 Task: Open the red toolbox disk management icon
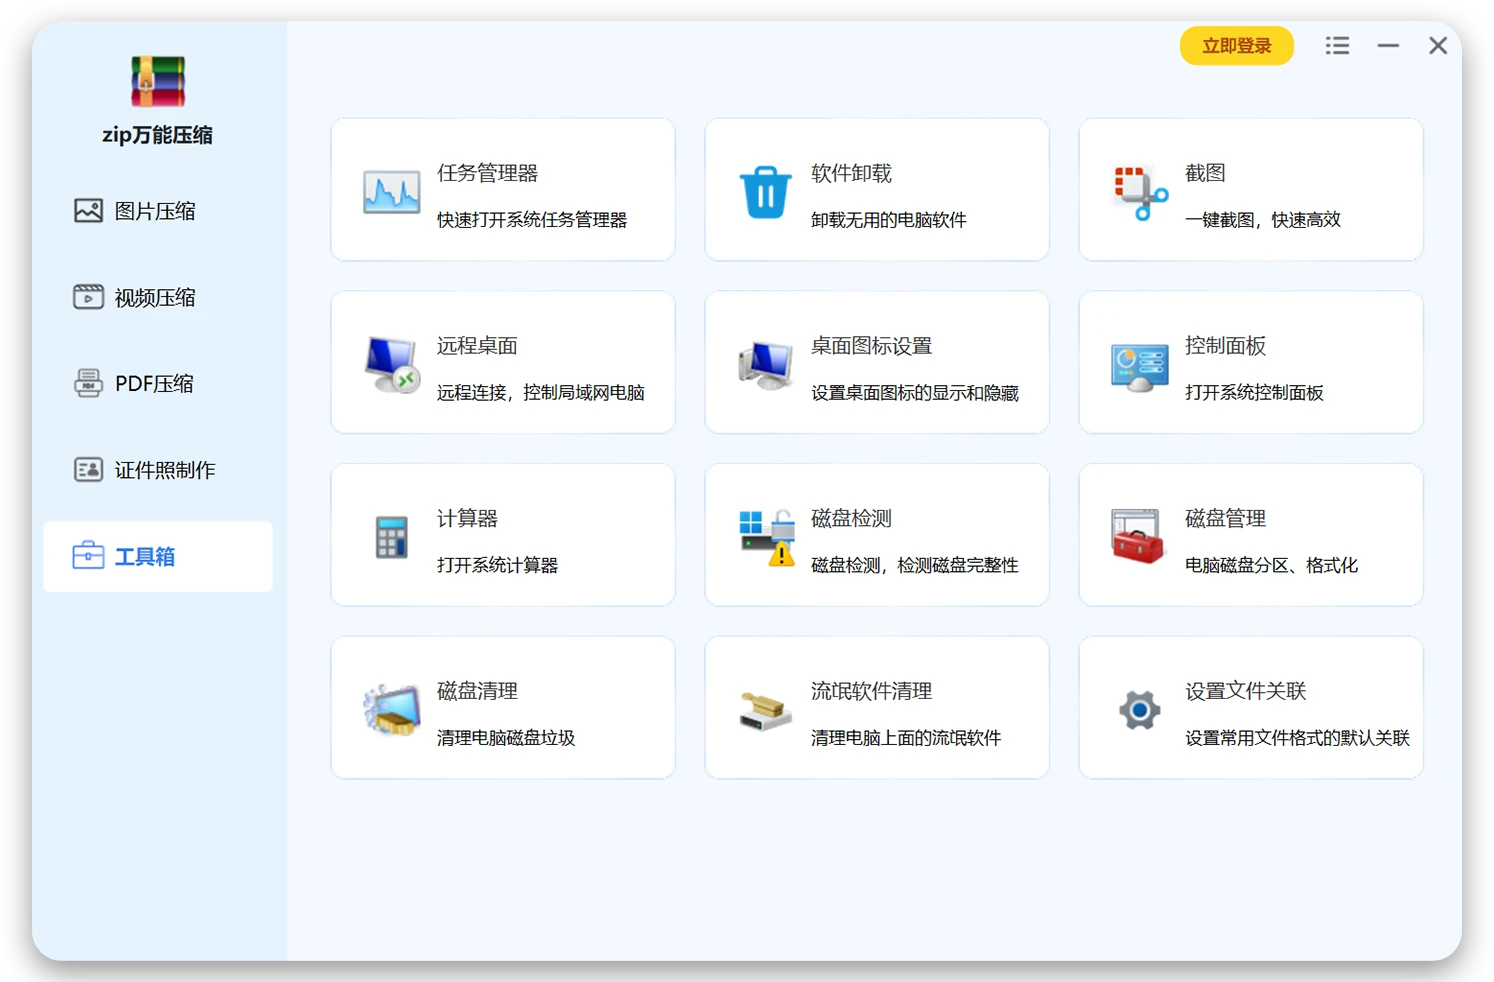1138,536
